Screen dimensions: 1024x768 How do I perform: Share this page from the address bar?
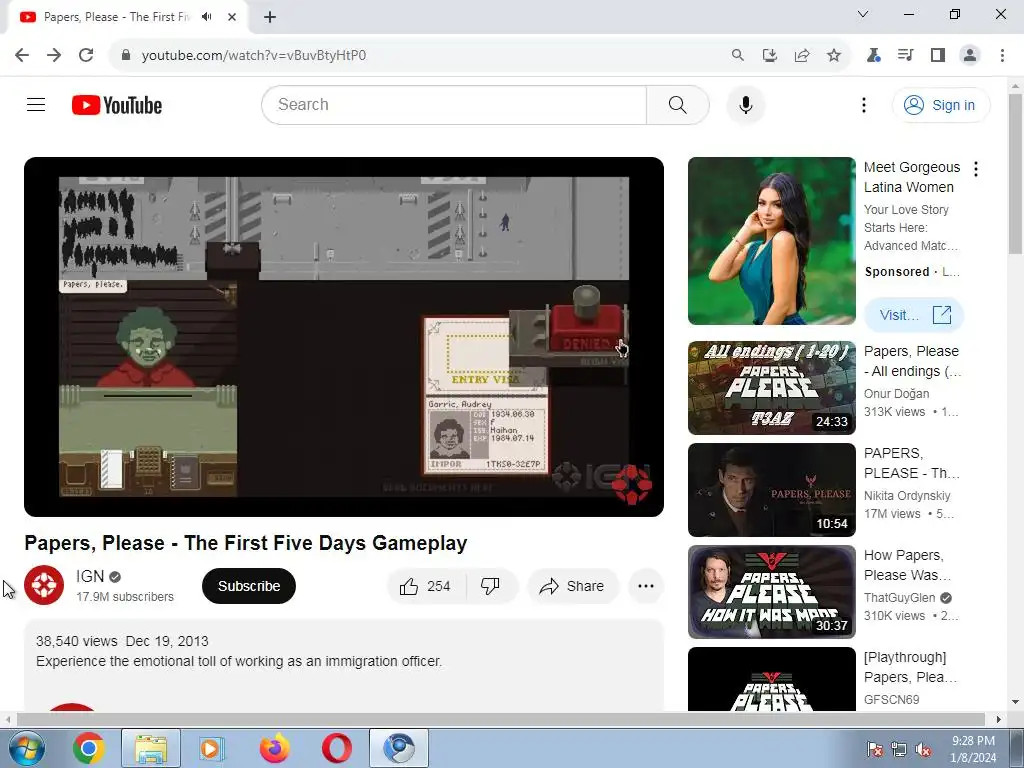[x=801, y=56]
